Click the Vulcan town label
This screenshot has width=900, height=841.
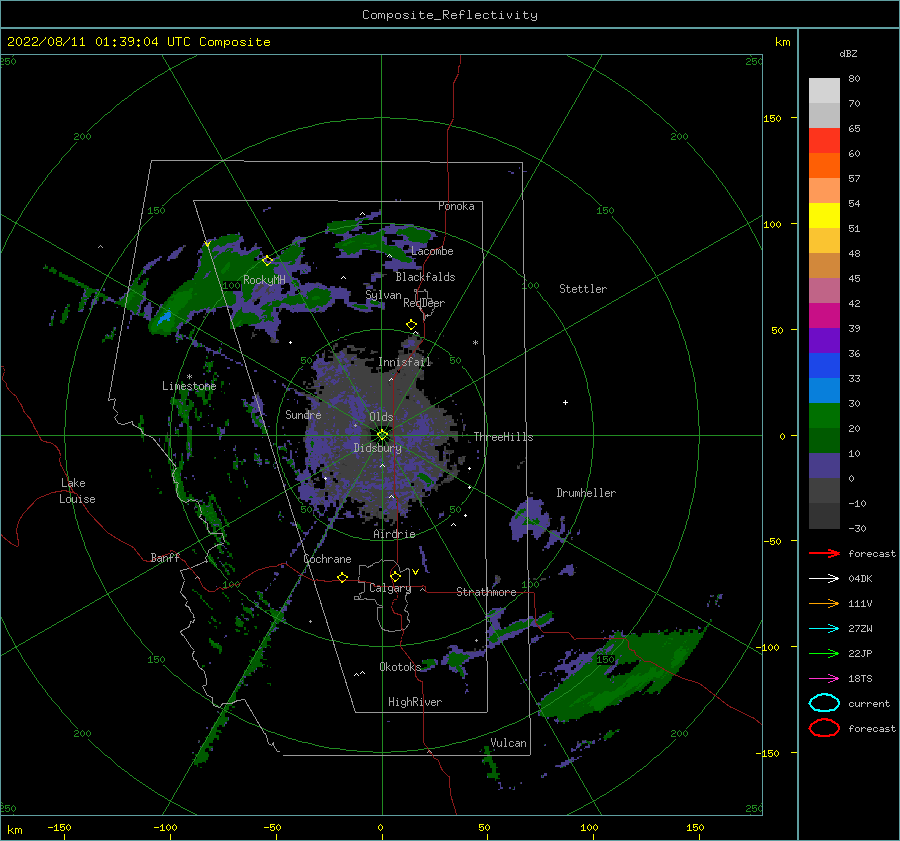tap(509, 743)
